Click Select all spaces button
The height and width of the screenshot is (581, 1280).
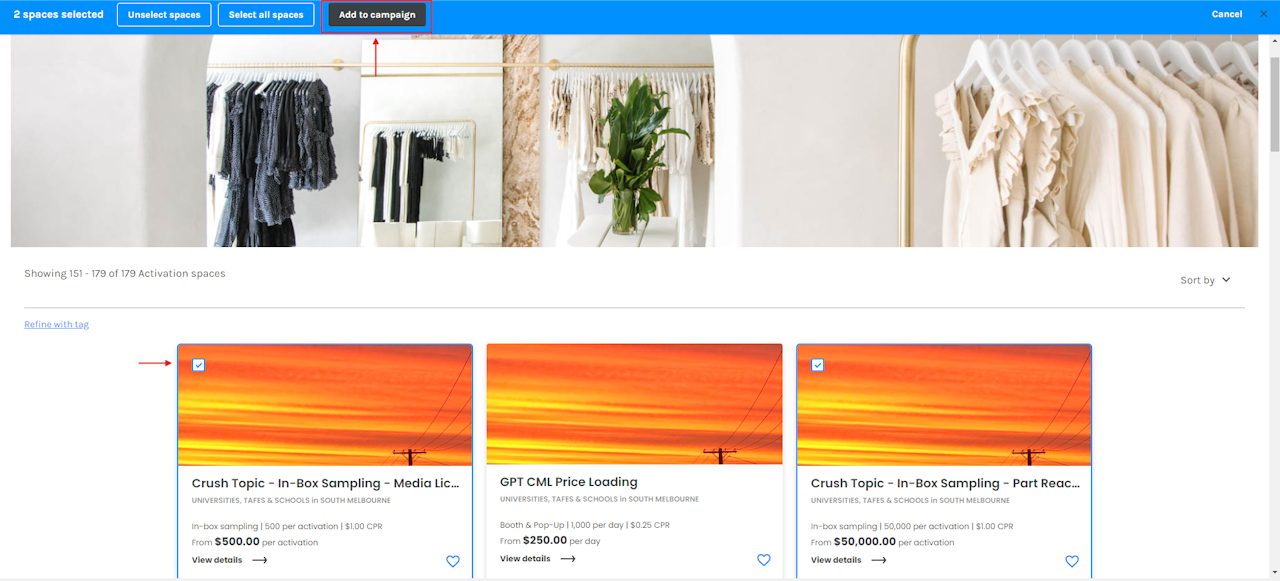(x=266, y=15)
